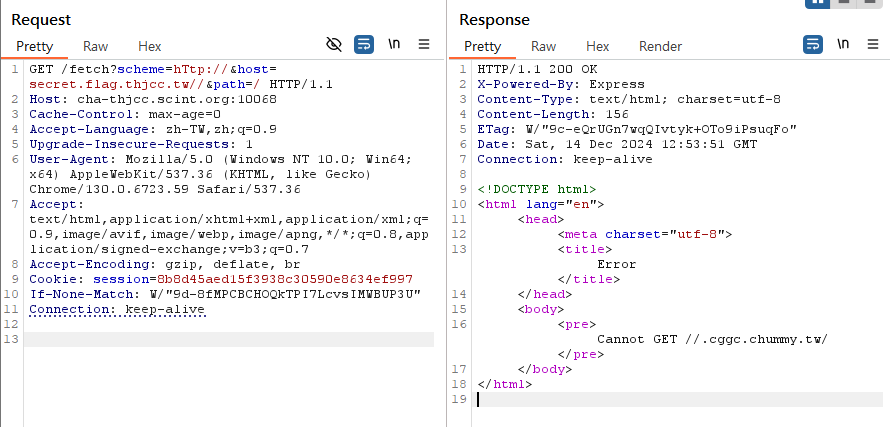The height and width of the screenshot is (427, 890).
Task: Place cursor on line 19 of Response
Action: 679,399
